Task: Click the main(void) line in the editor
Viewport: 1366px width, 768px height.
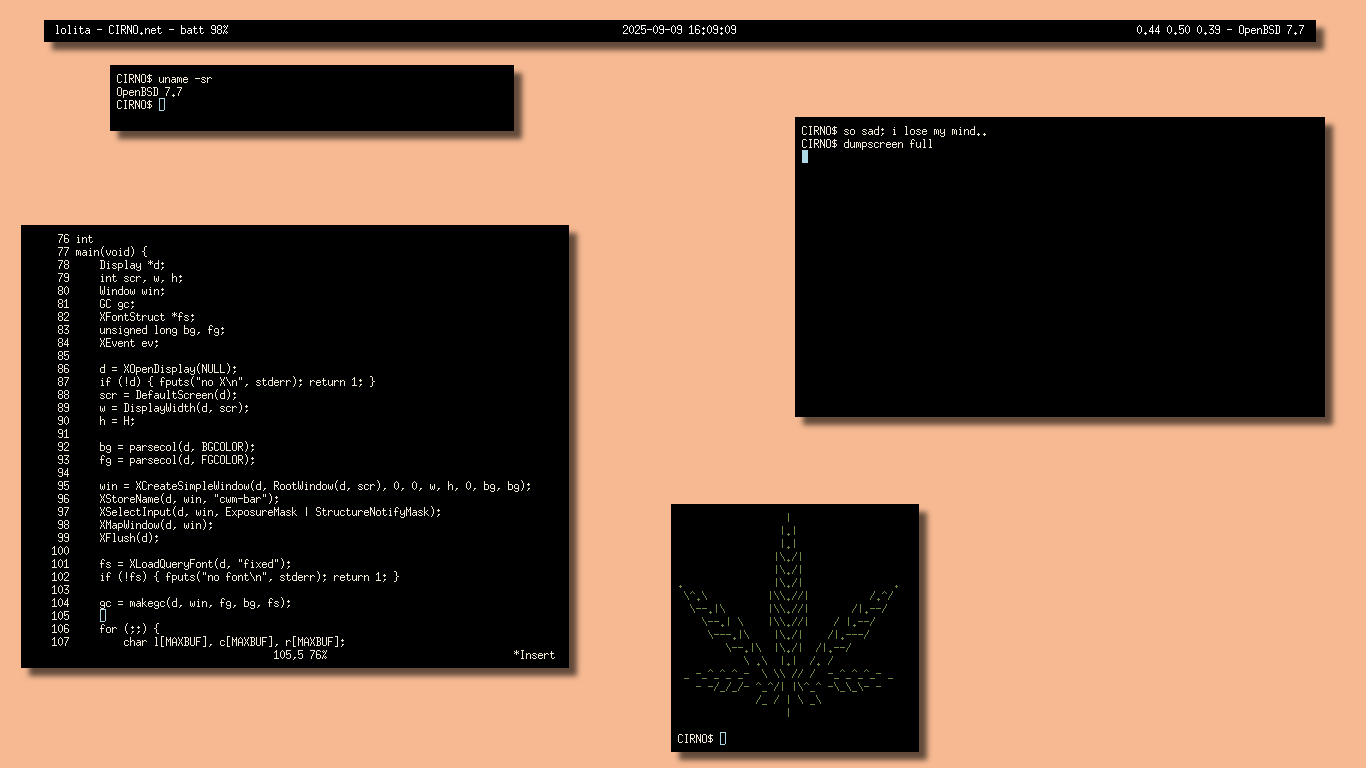Action: (111, 252)
